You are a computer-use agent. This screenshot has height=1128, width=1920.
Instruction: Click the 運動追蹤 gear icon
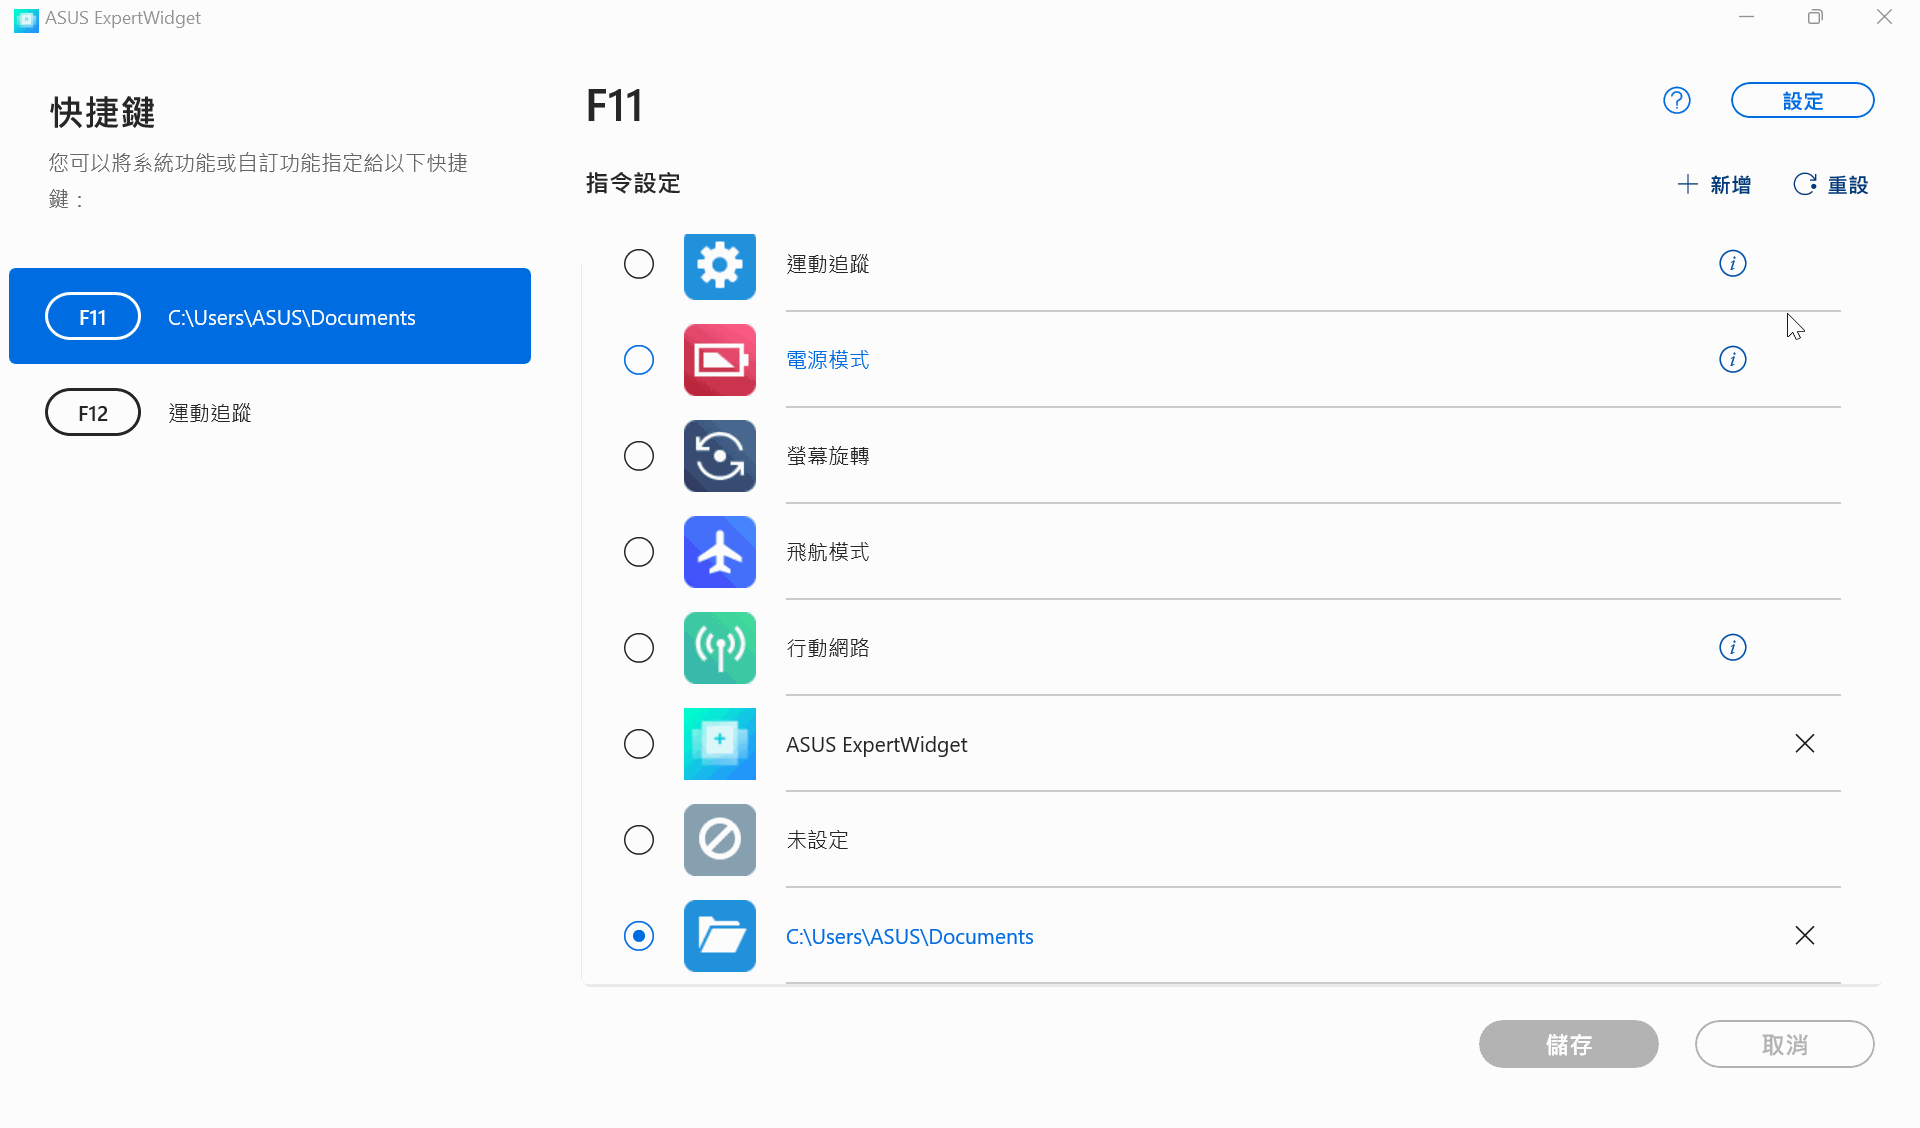click(x=720, y=266)
